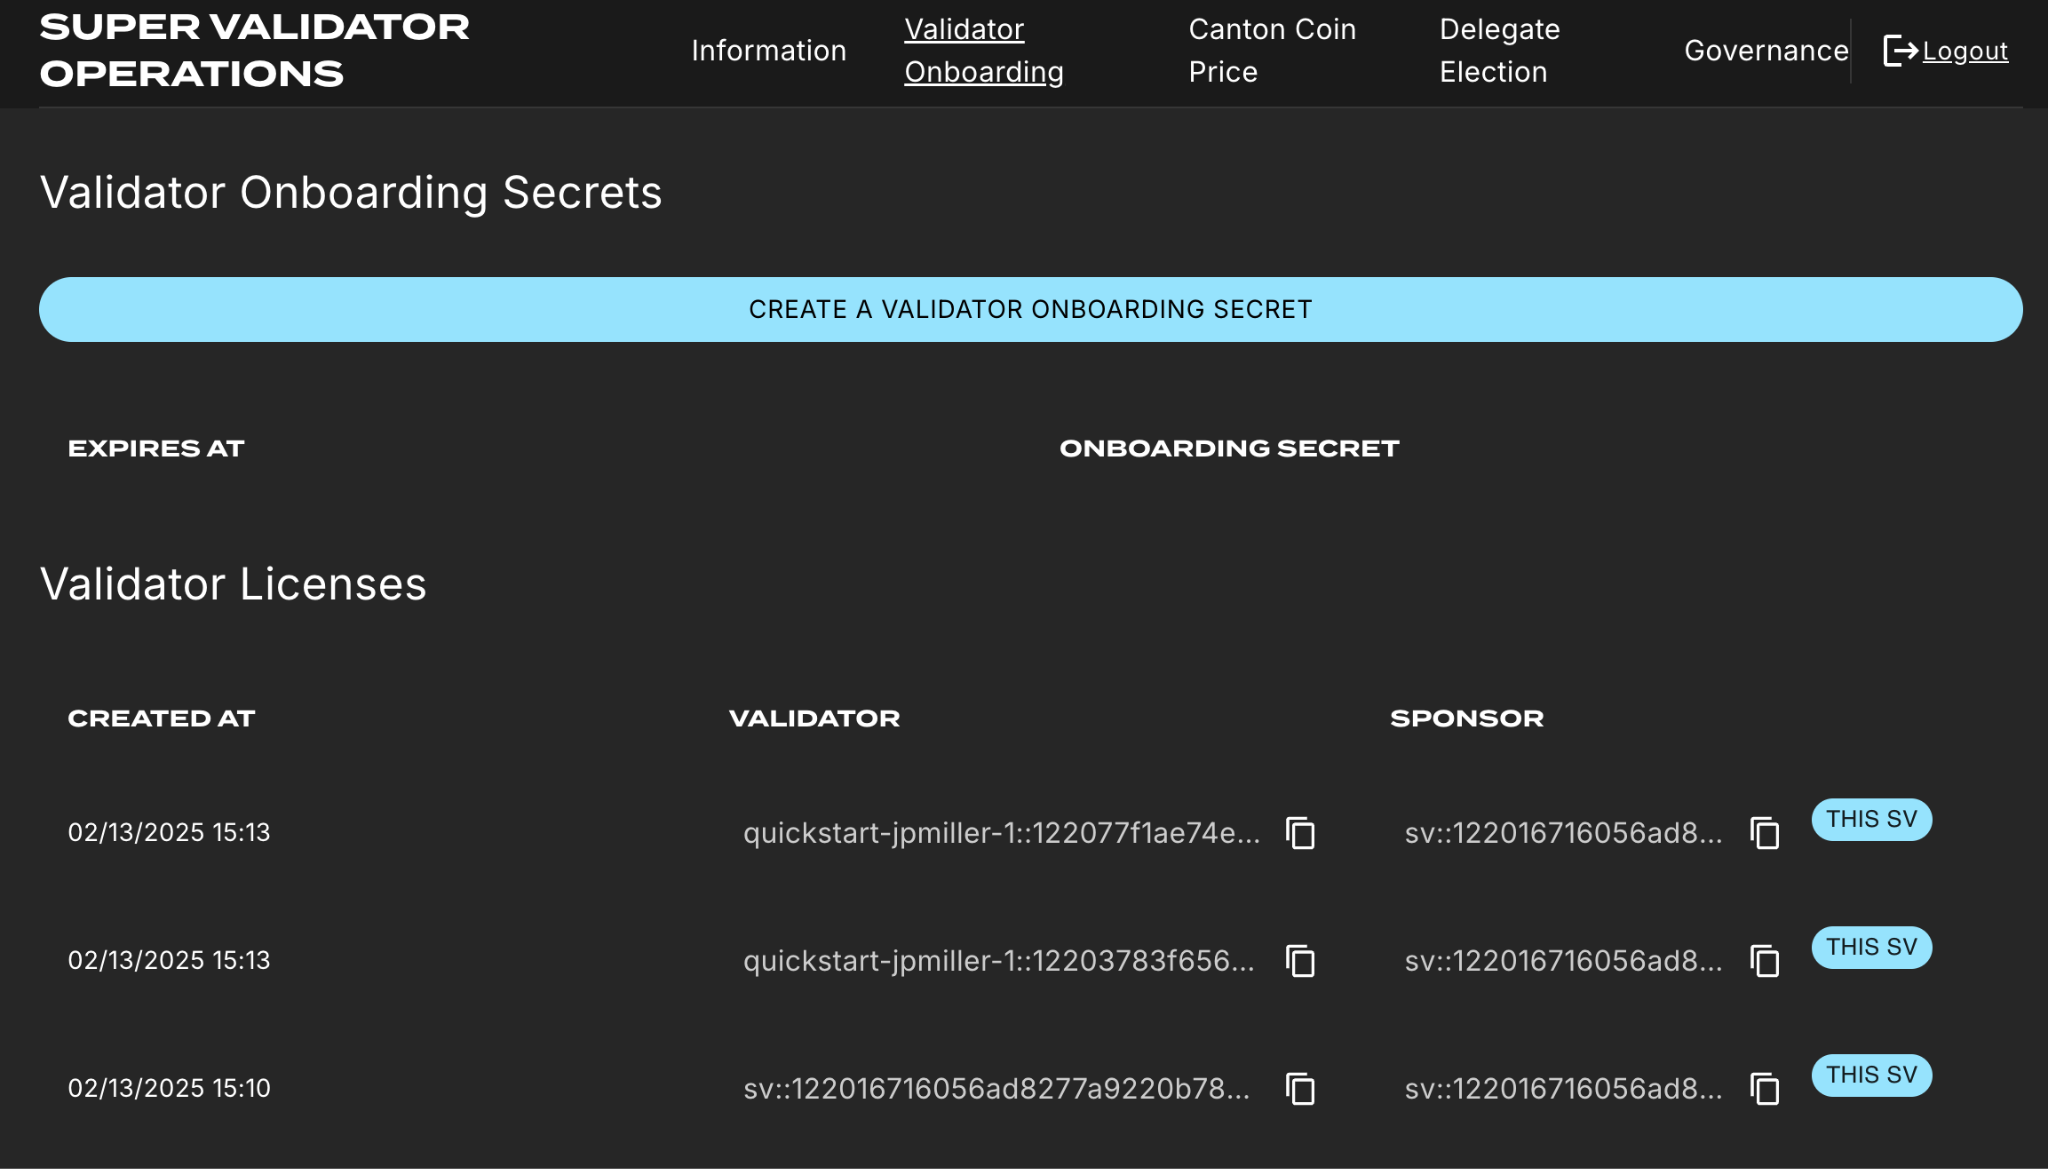Click the THIS SV badge in the first row

(1871, 819)
